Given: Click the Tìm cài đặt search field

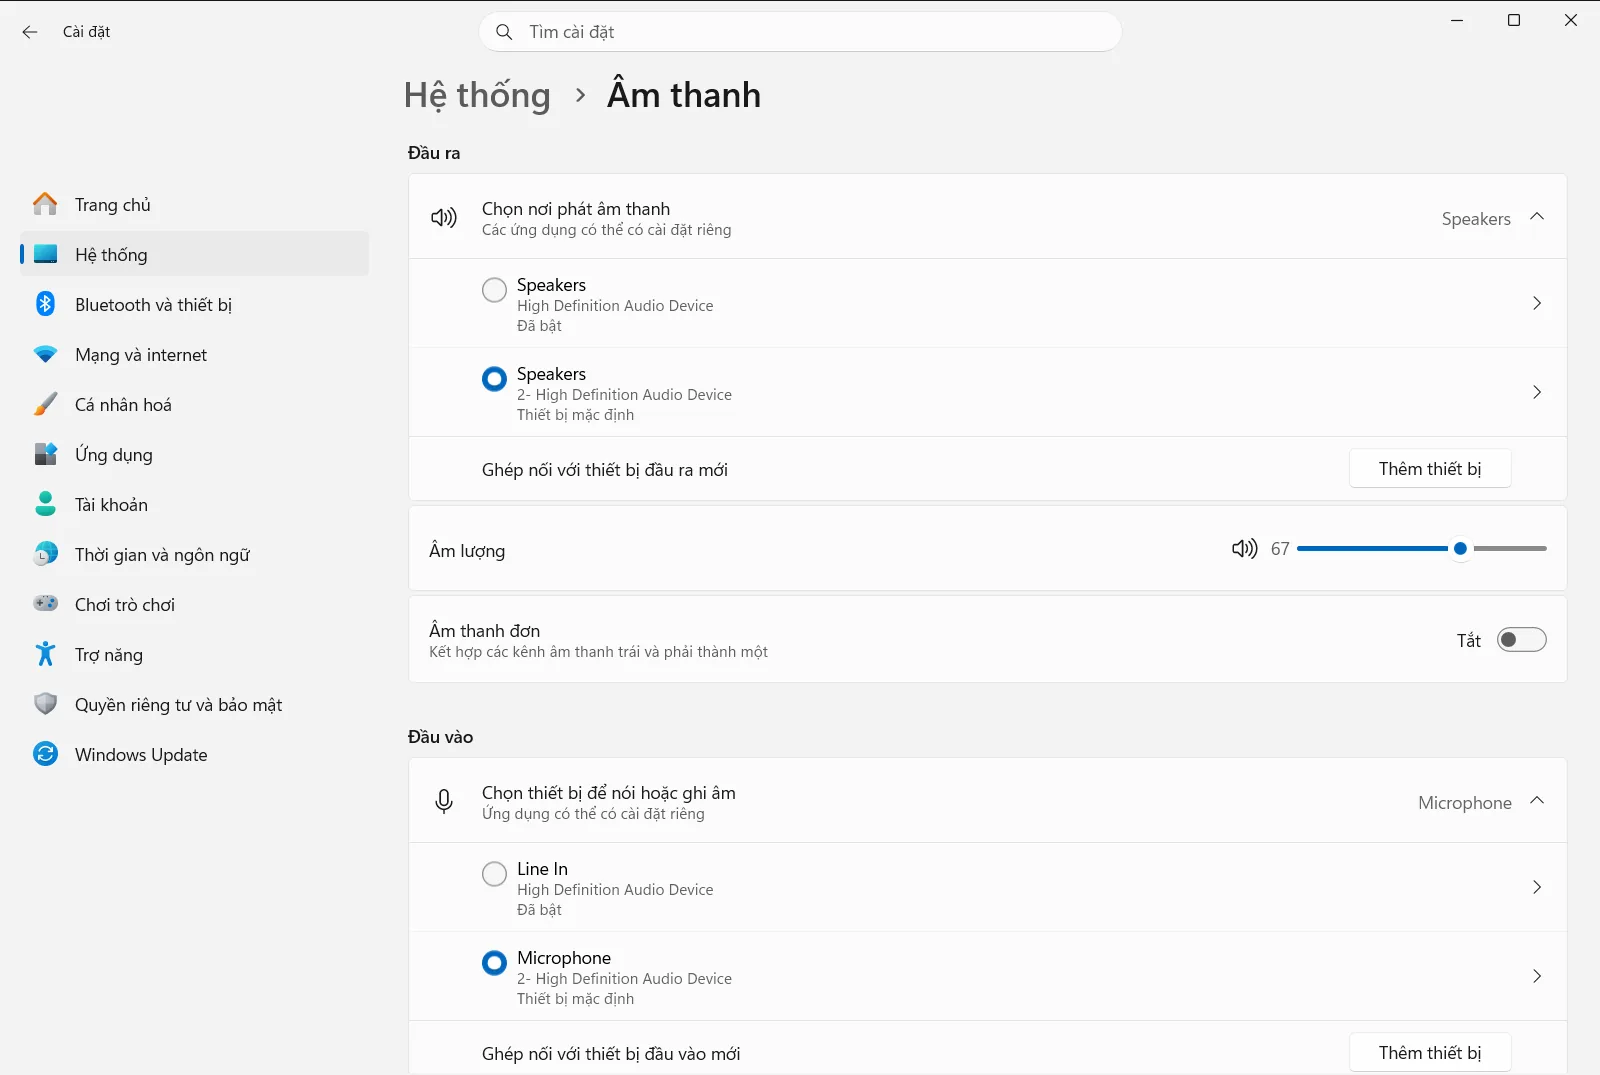Looking at the screenshot, I should pyautogui.click(x=800, y=32).
